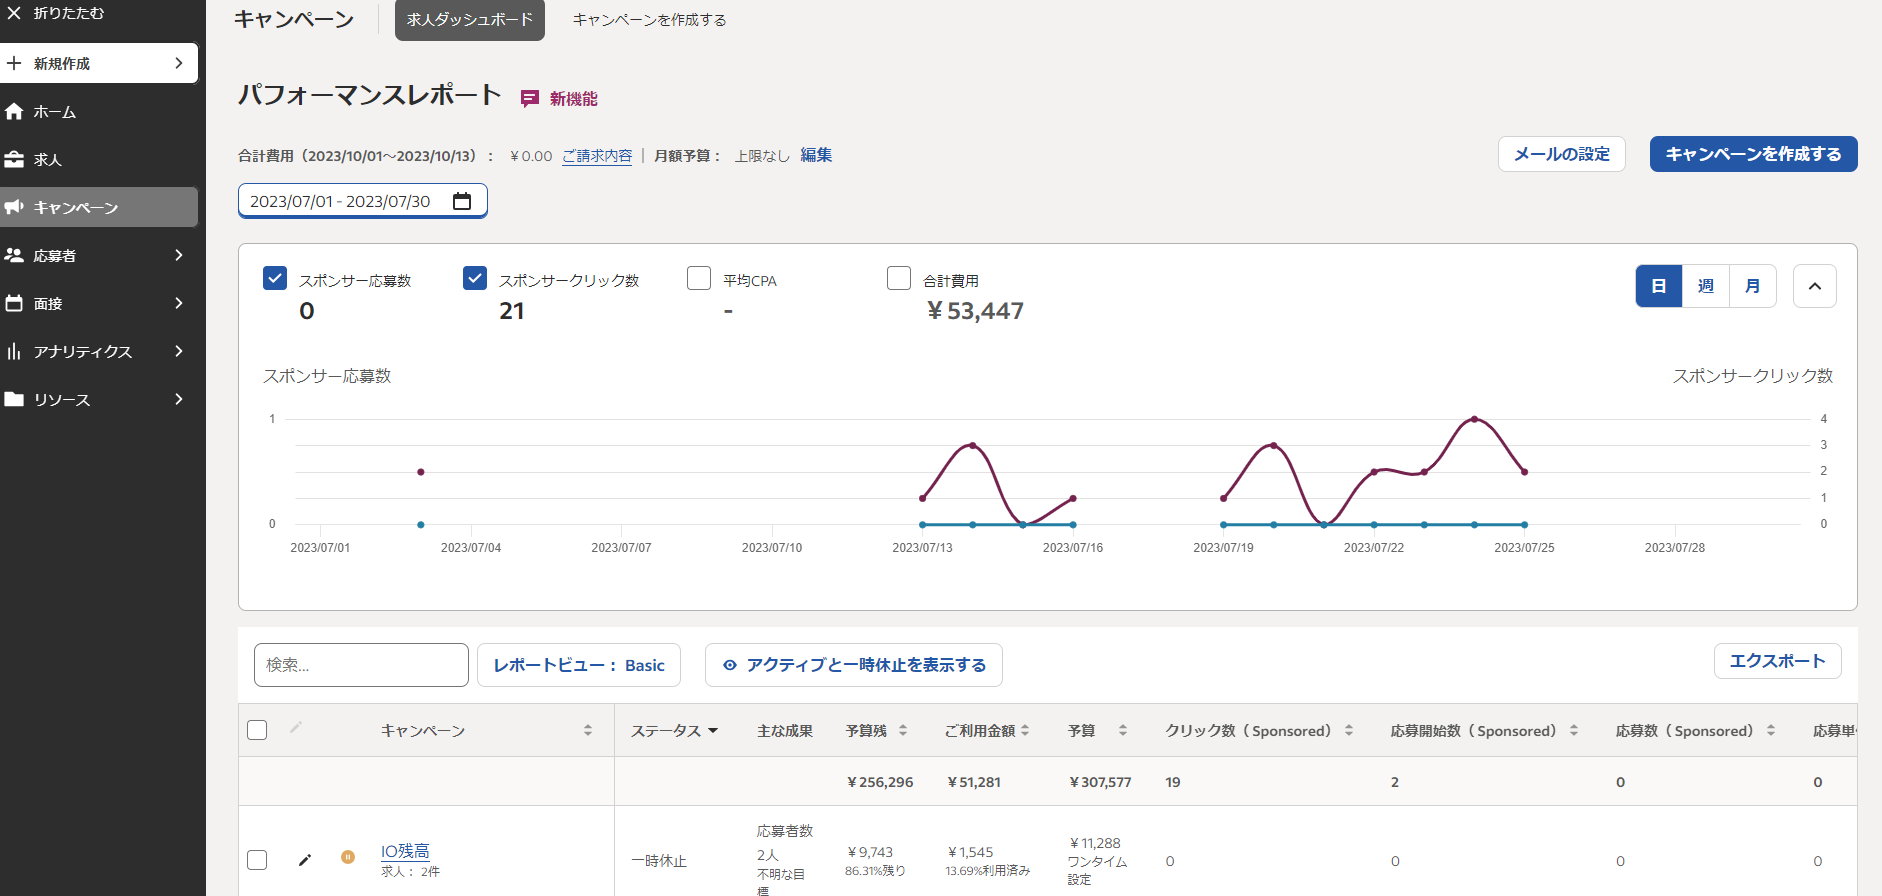Collapse sidebar with the X 折りたたむ icon
Screen dimensions: 1882x896
point(14,13)
